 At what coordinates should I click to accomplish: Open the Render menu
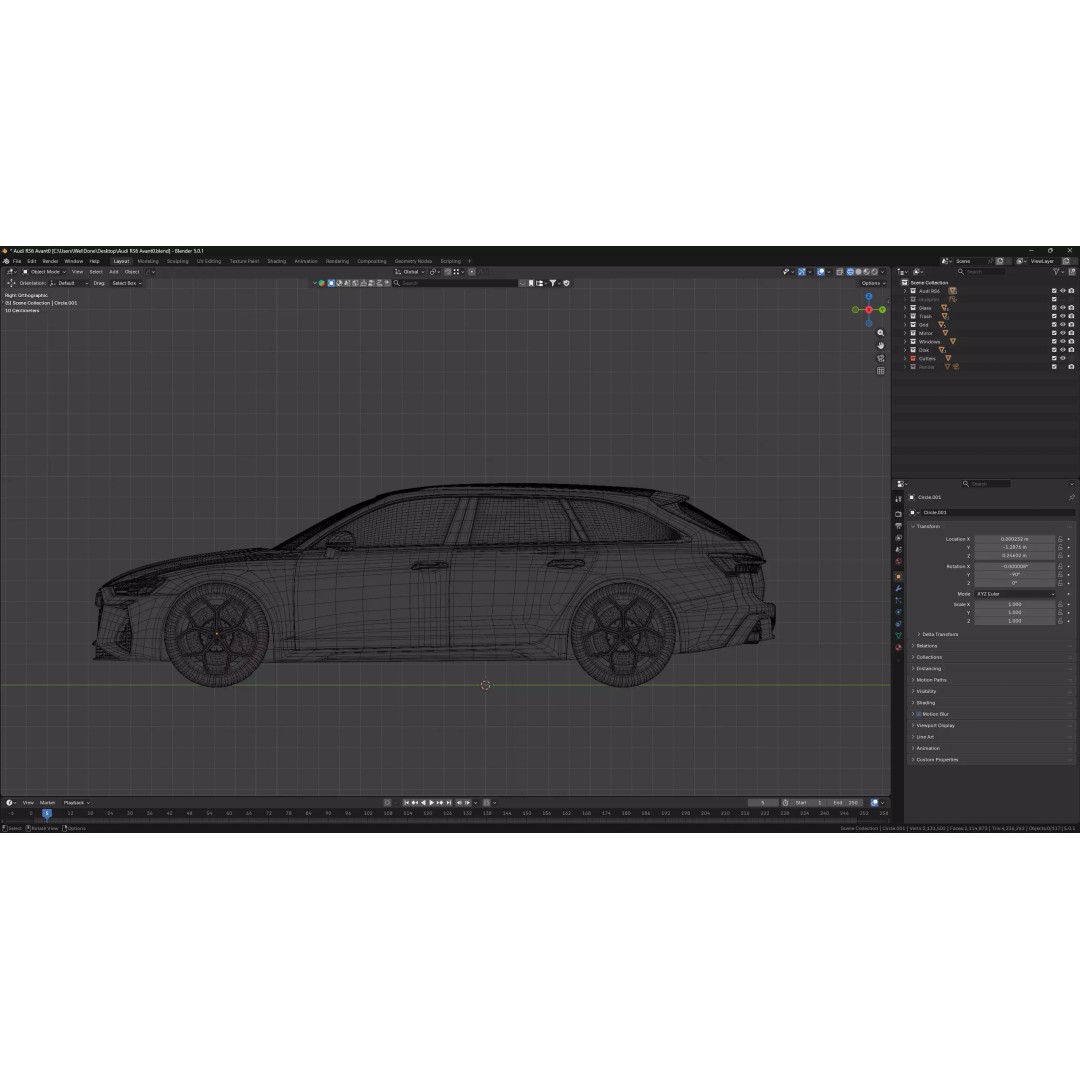click(50, 262)
